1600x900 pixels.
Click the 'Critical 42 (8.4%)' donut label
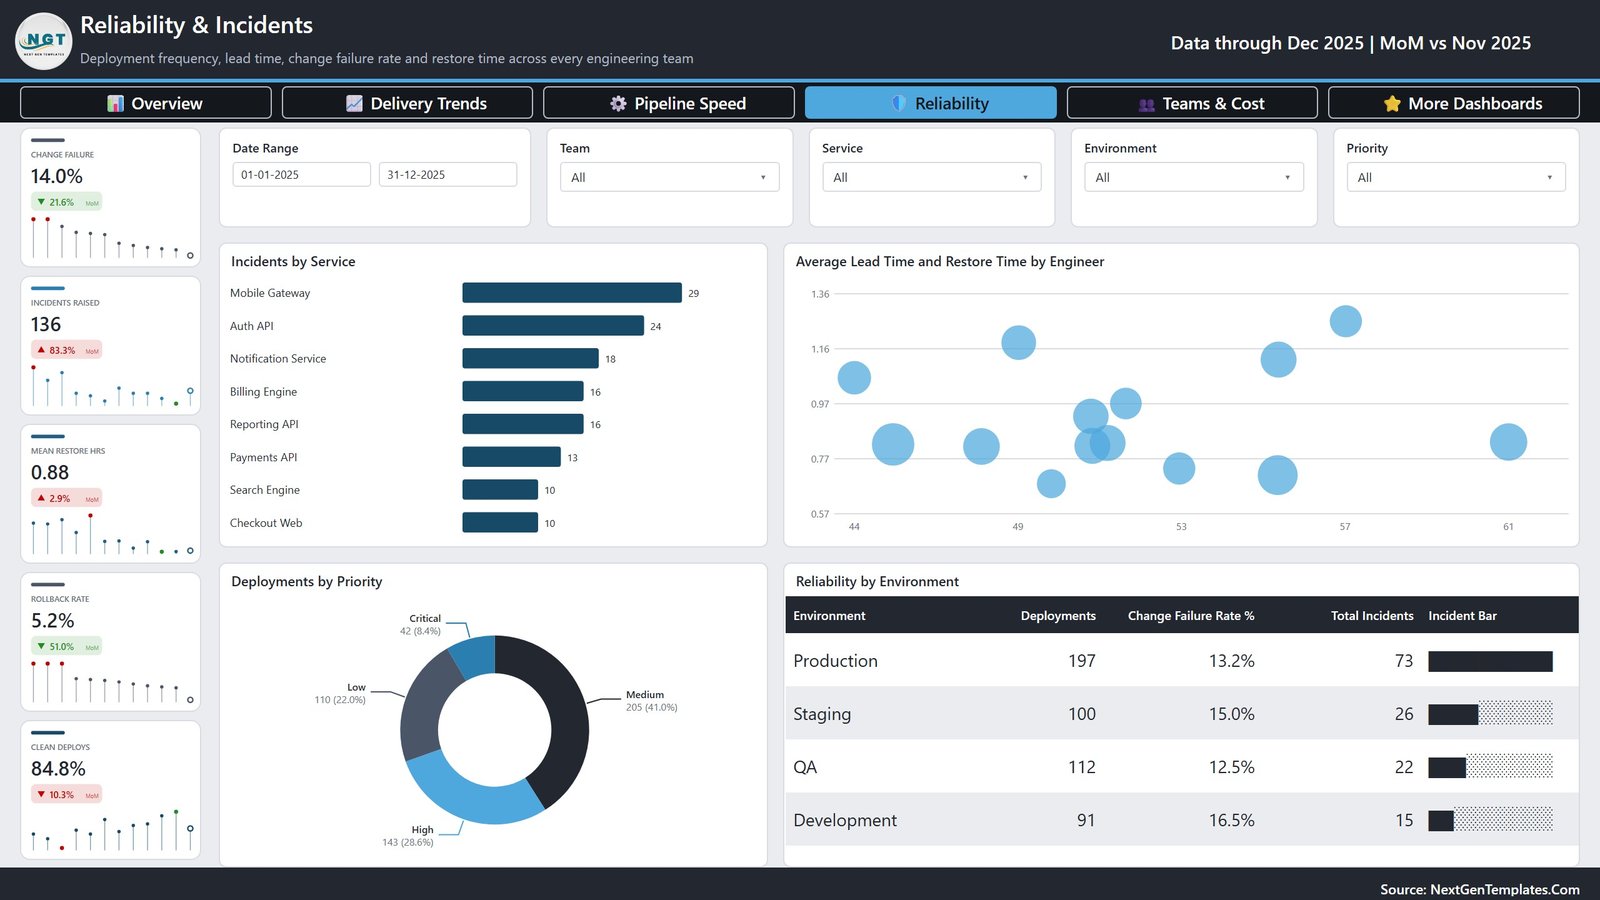pyautogui.click(x=420, y=625)
